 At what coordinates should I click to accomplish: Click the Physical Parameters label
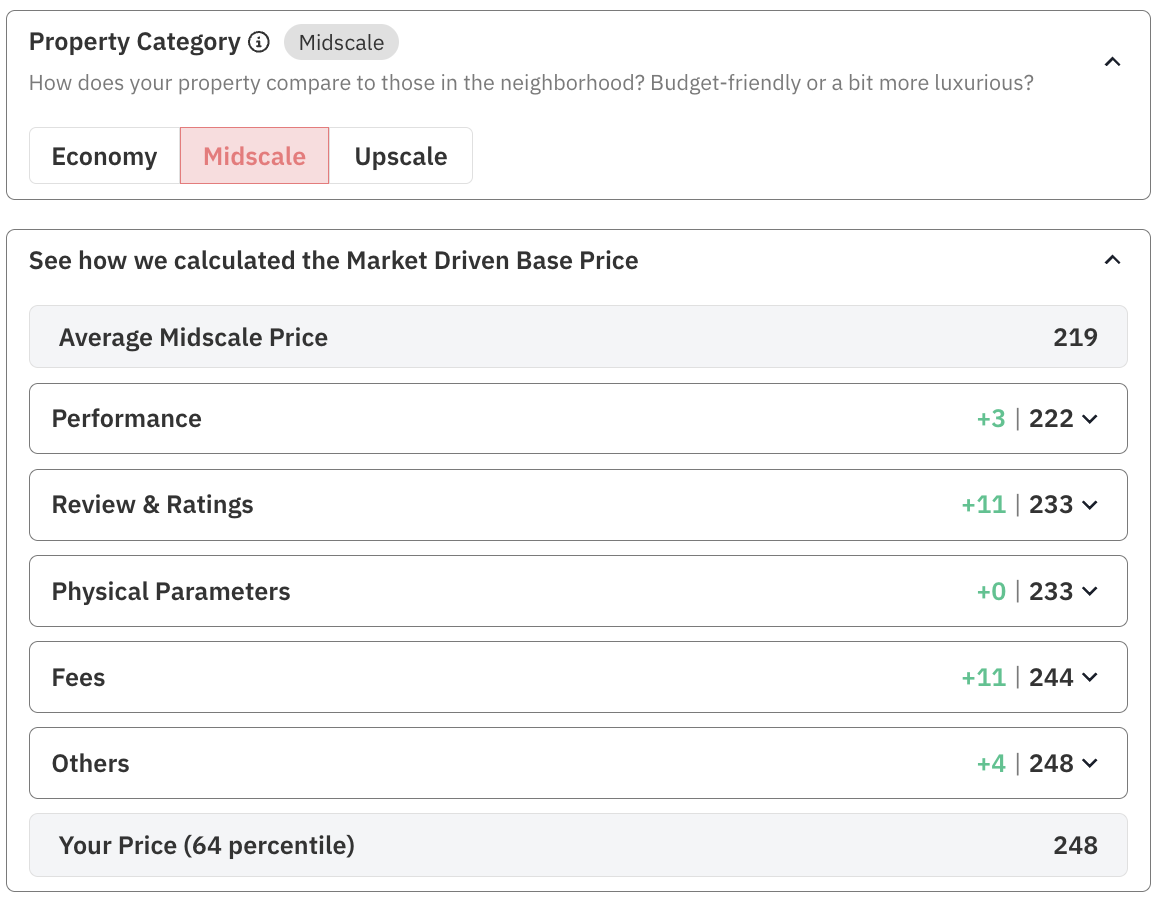tap(171, 592)
